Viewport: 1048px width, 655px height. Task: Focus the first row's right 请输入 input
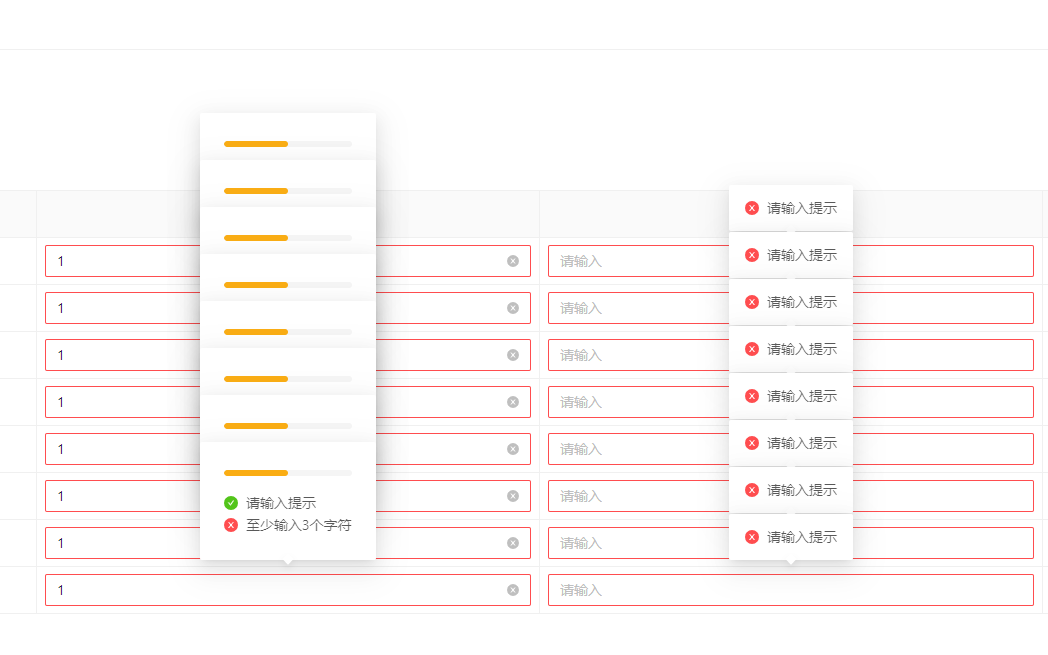pos(791,261)
